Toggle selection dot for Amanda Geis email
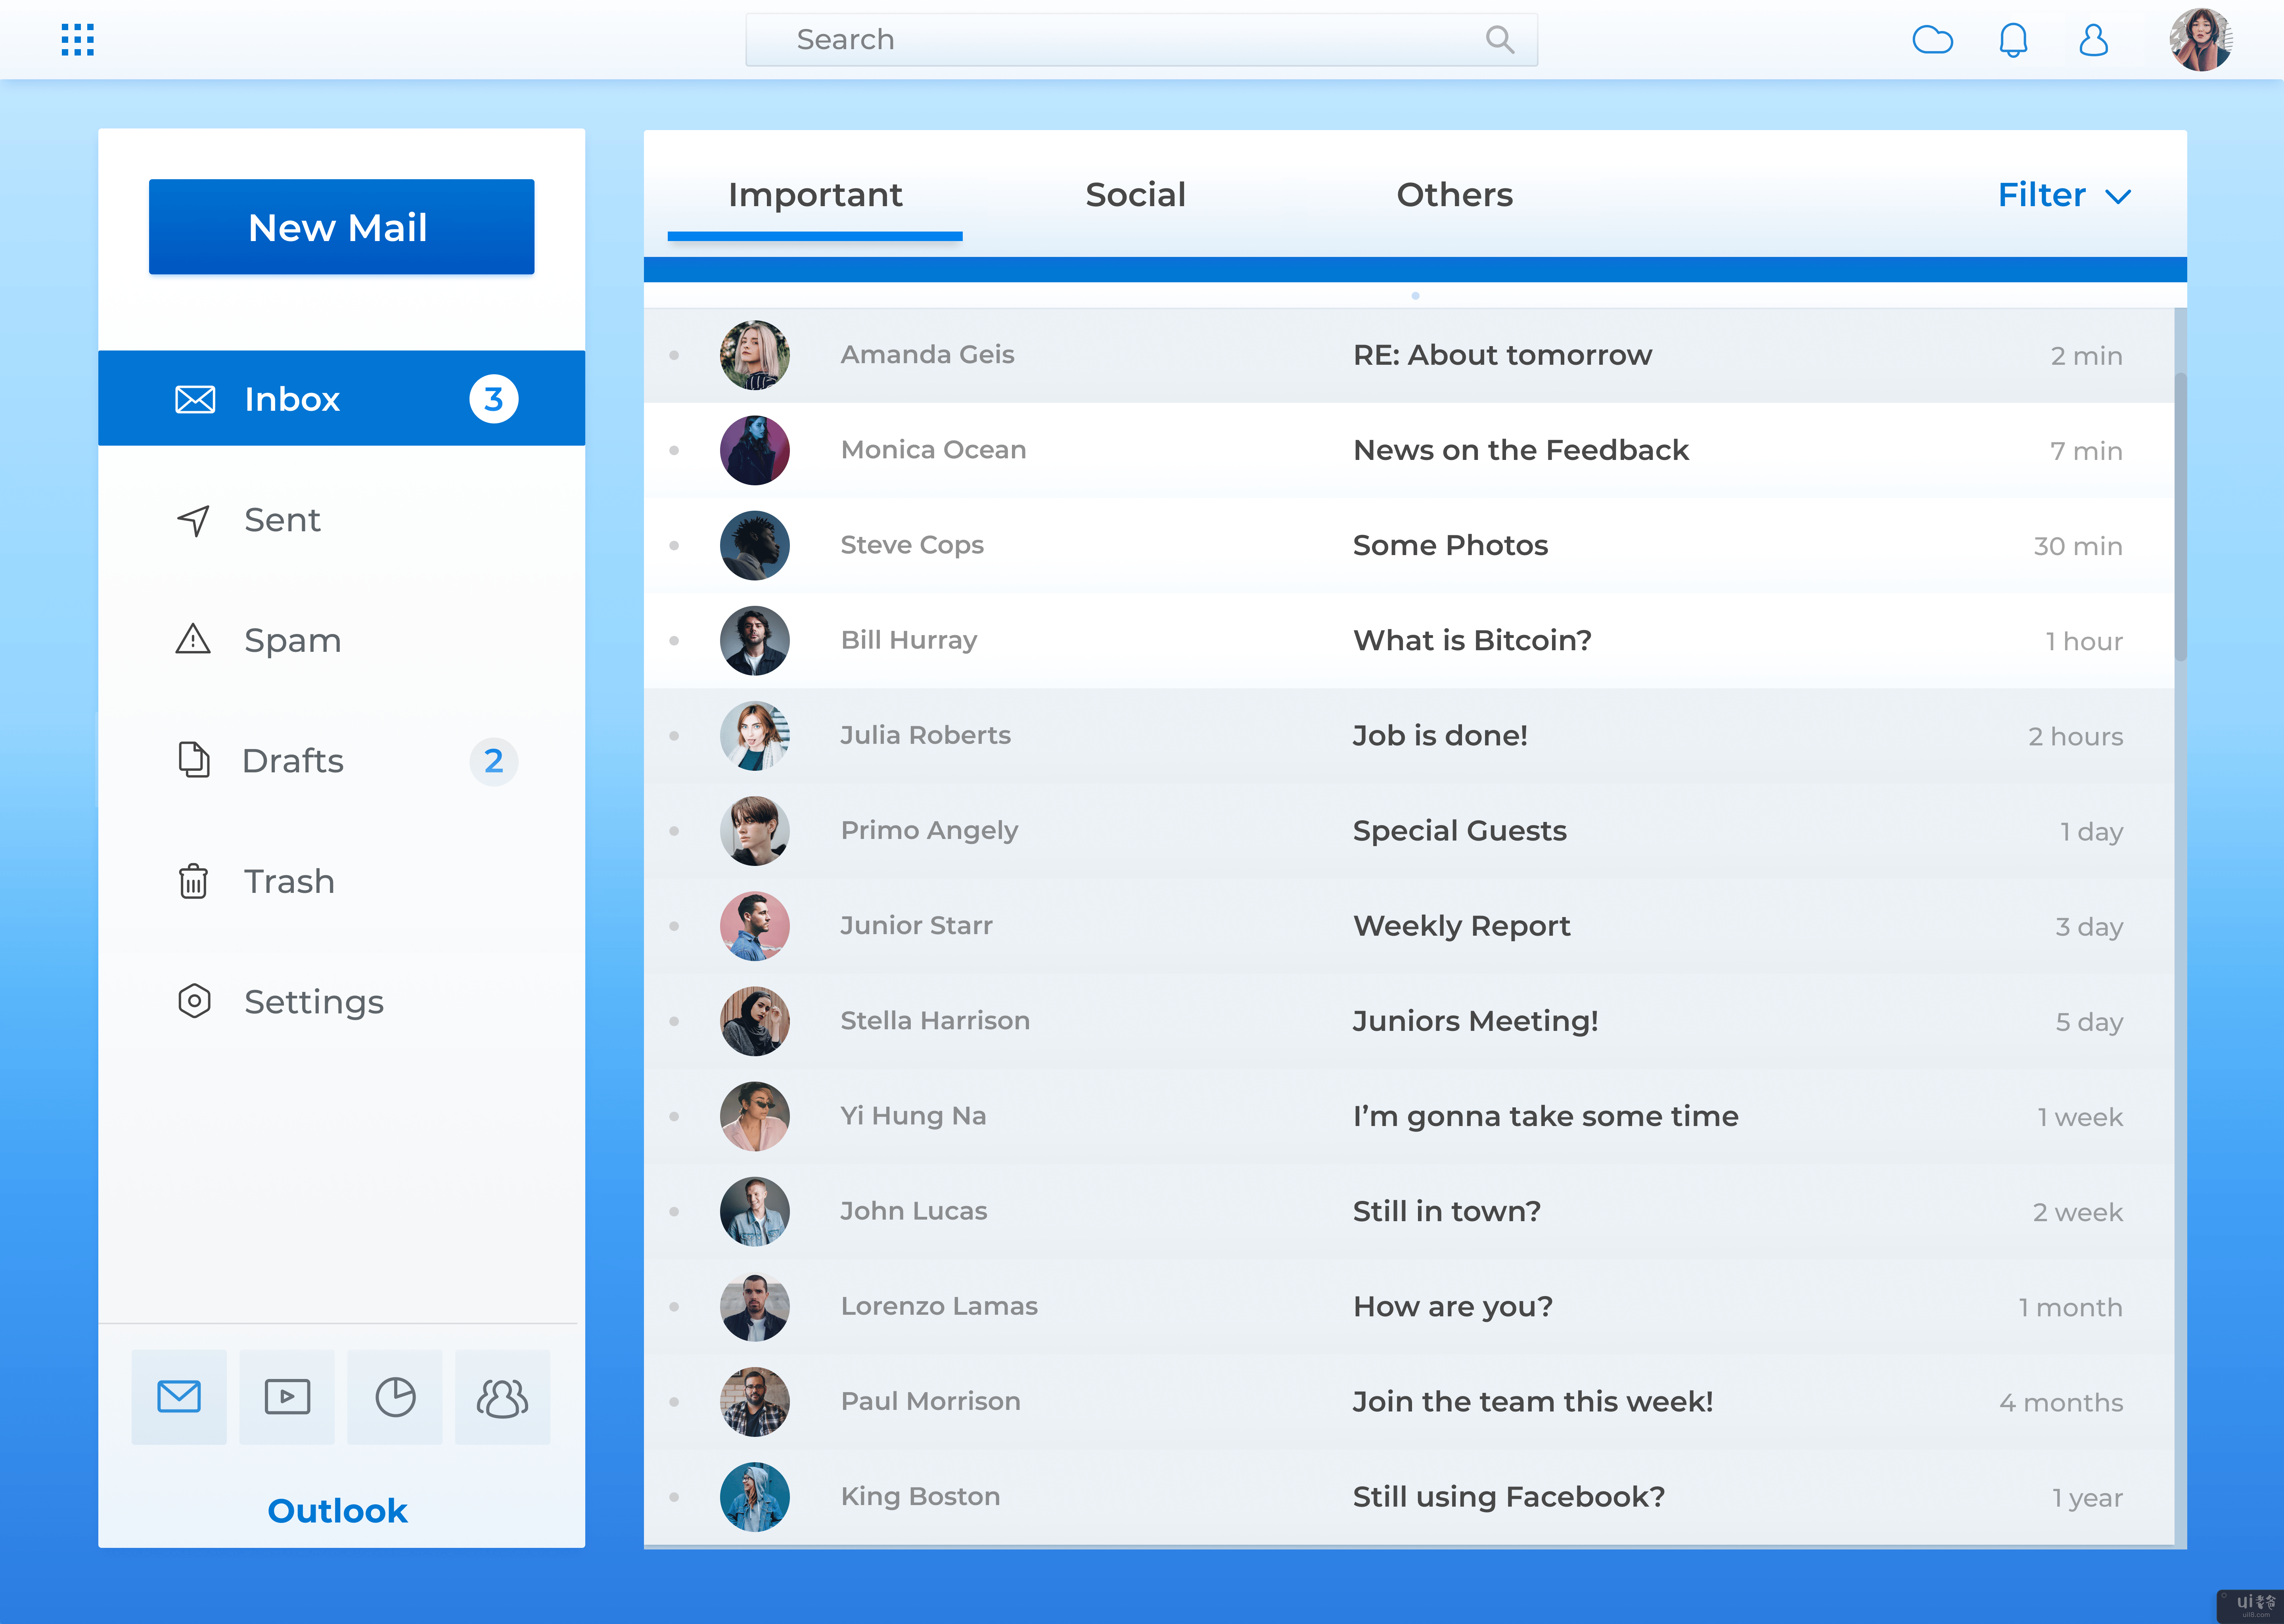Image resolution: width=2284 pixels, height=1624 pixels. [674, 355]
